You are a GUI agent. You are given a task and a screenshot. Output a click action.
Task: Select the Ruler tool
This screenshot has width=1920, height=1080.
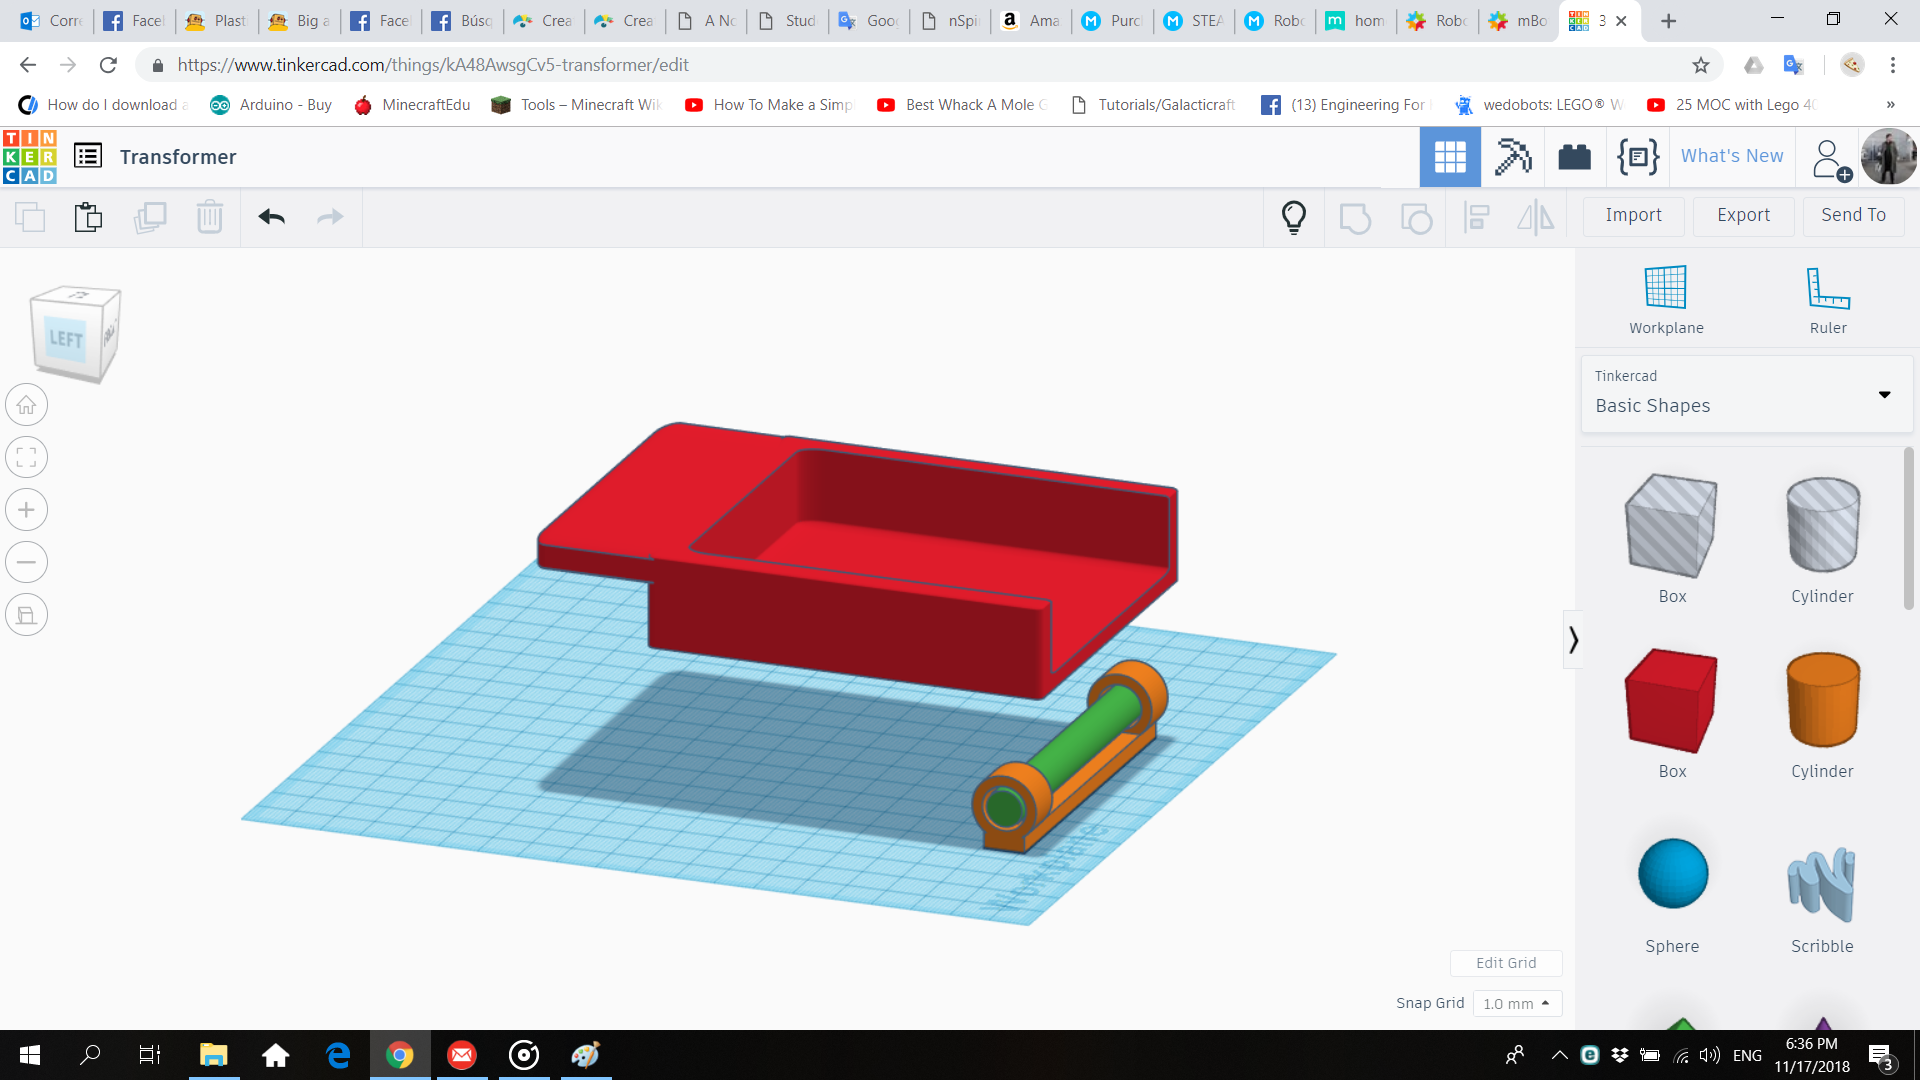point(1827,289)
